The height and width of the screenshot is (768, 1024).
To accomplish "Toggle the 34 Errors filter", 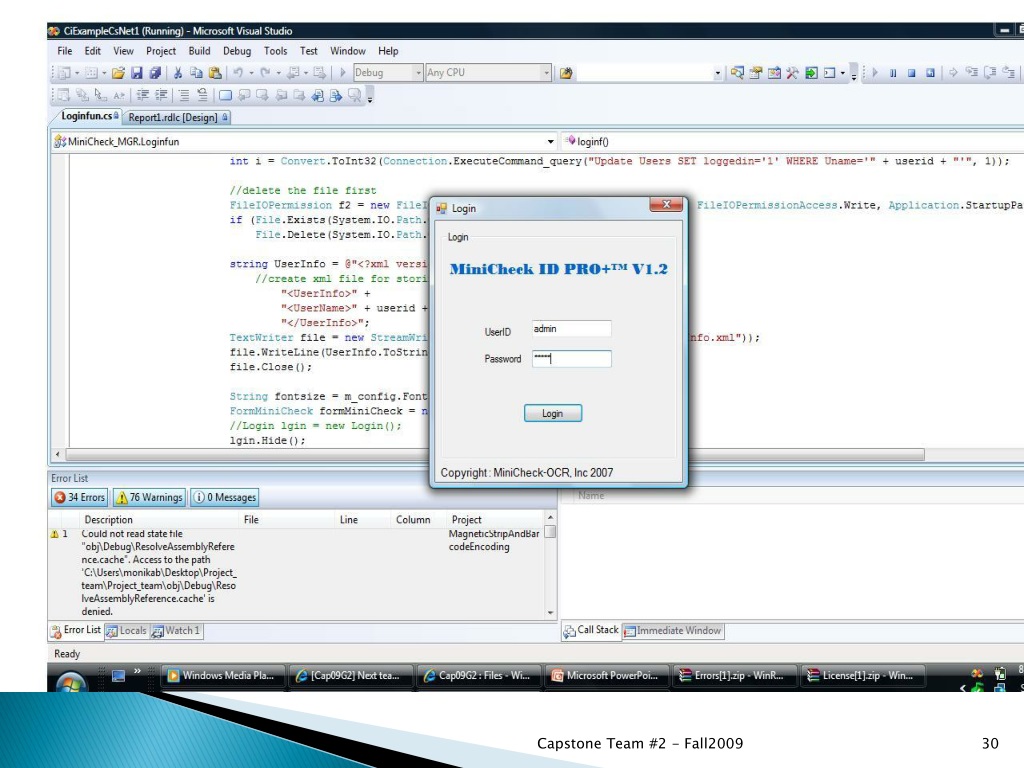I will point(80,498).
